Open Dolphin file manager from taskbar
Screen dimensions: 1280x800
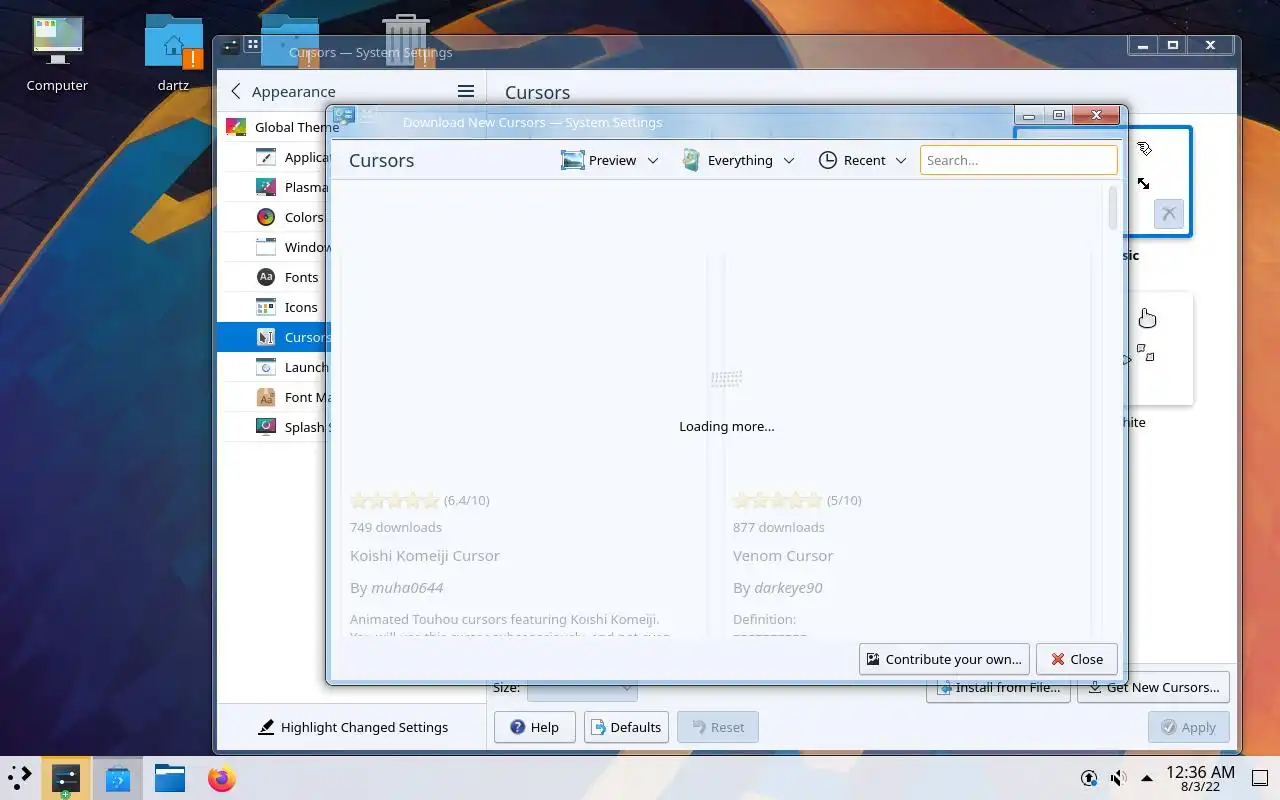click(170, 777)
